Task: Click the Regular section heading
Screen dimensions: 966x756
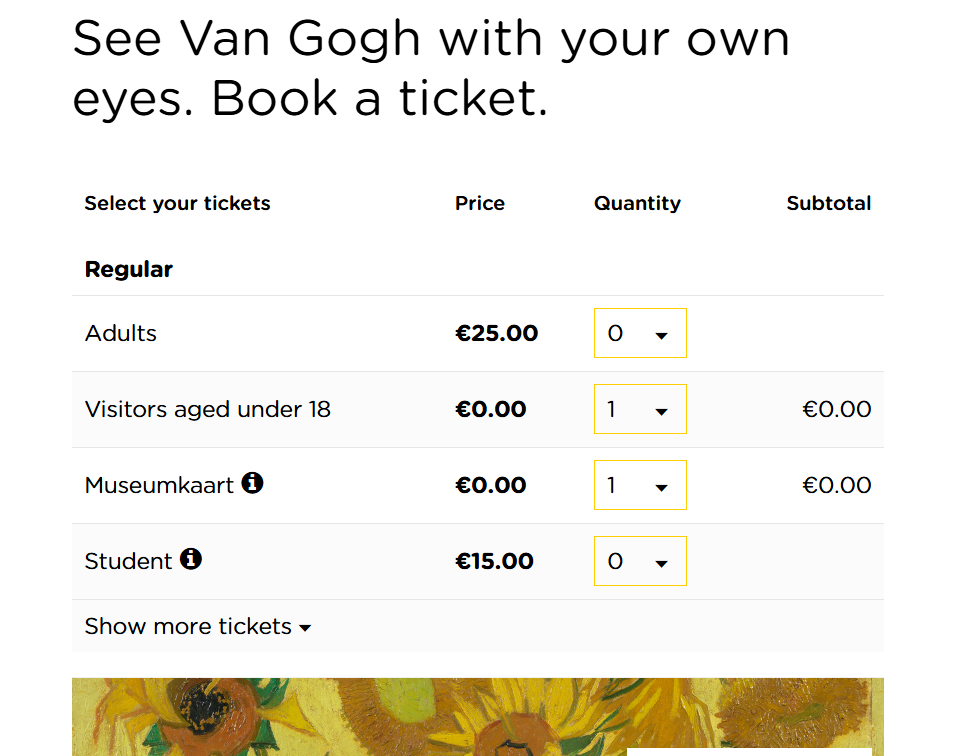Action: click(129, 269)
